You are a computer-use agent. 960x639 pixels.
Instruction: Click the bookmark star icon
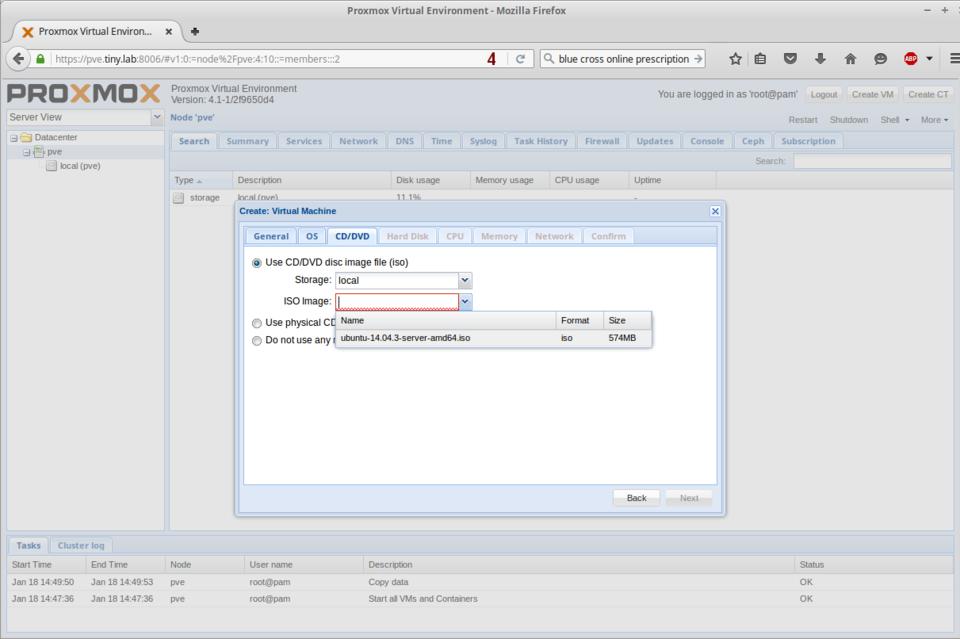tap(735, 59)
